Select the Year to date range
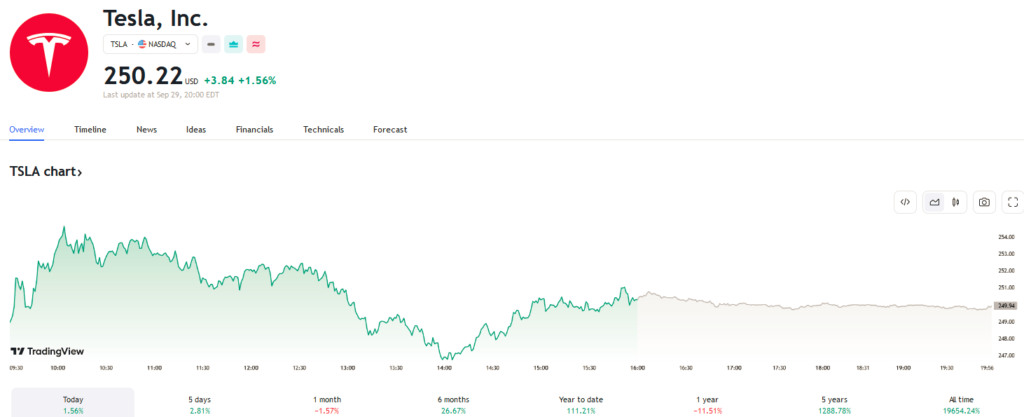The image size is (1024, 417). pyautogui.click(x=581, y=405)
